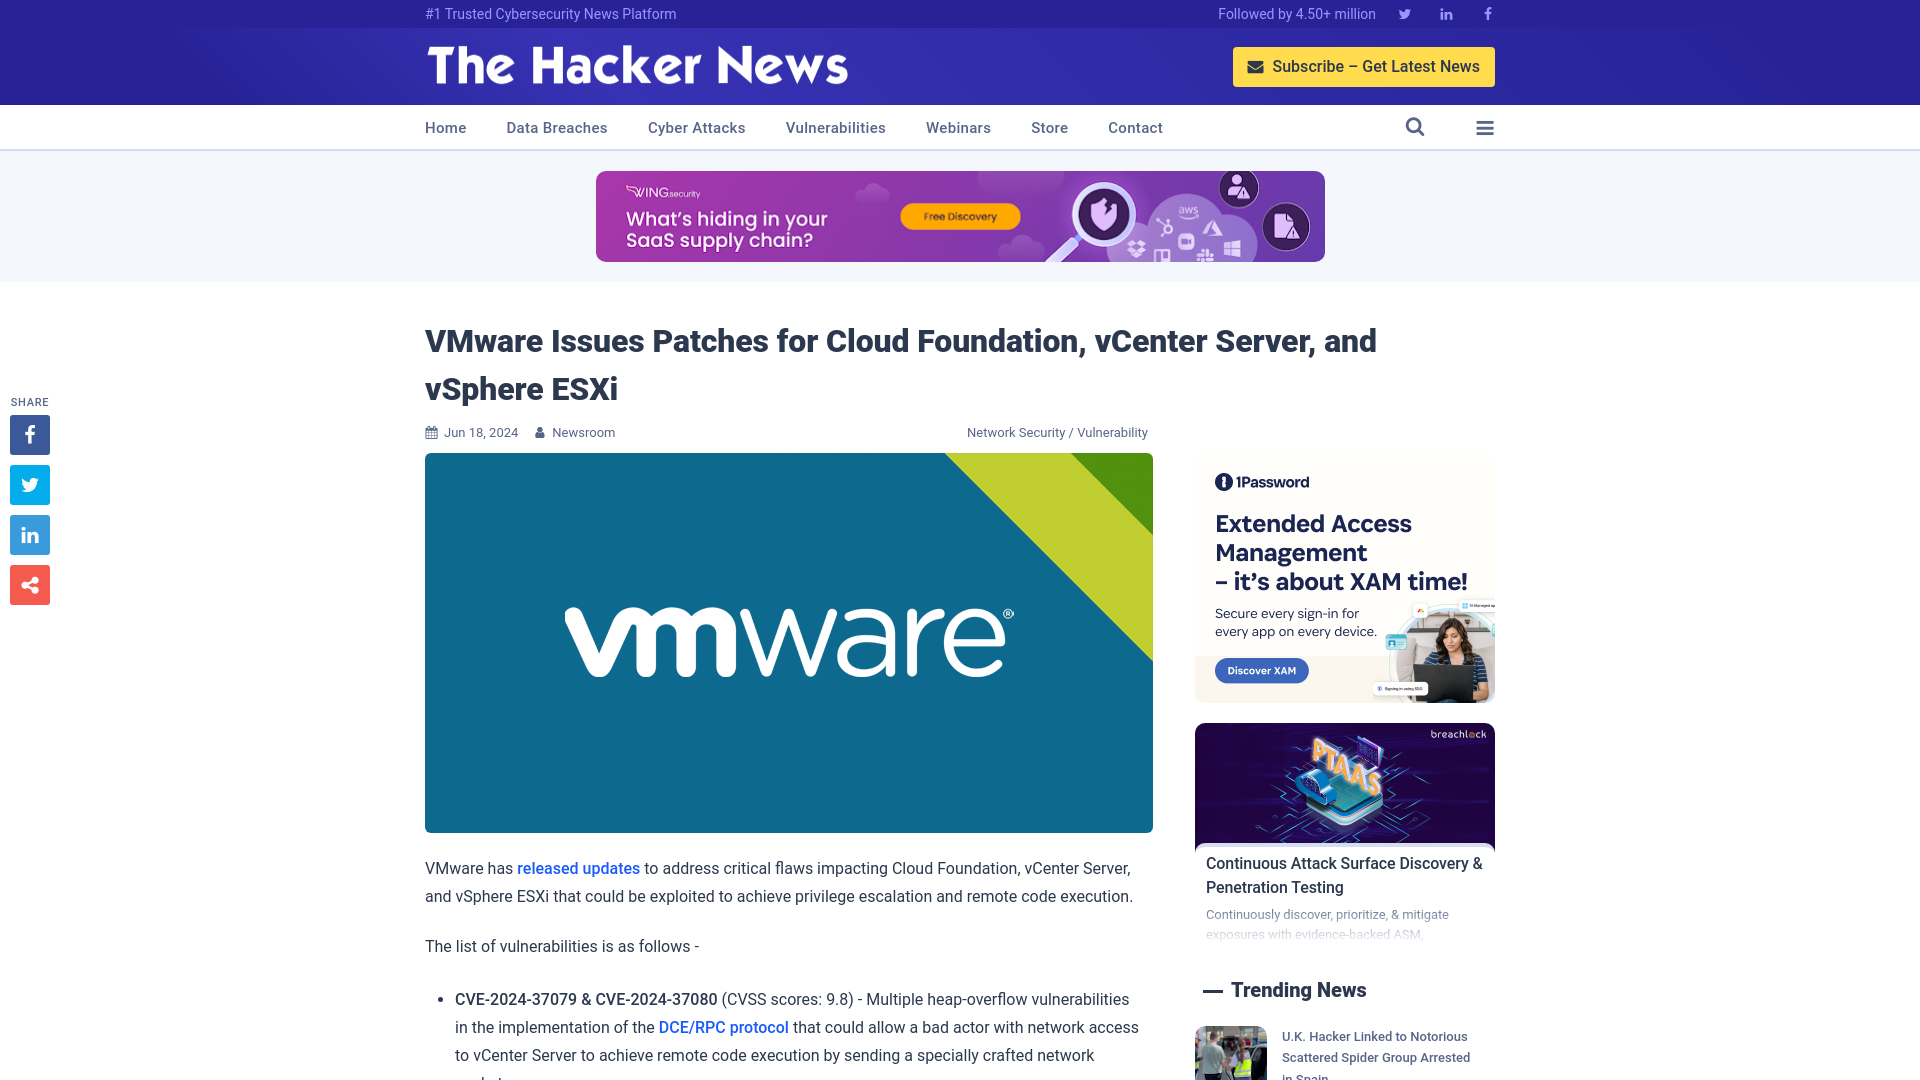This screenshot has width=1920, height=1080.
Task: Open the released updates hyperlink
Action: pos(578,868)
